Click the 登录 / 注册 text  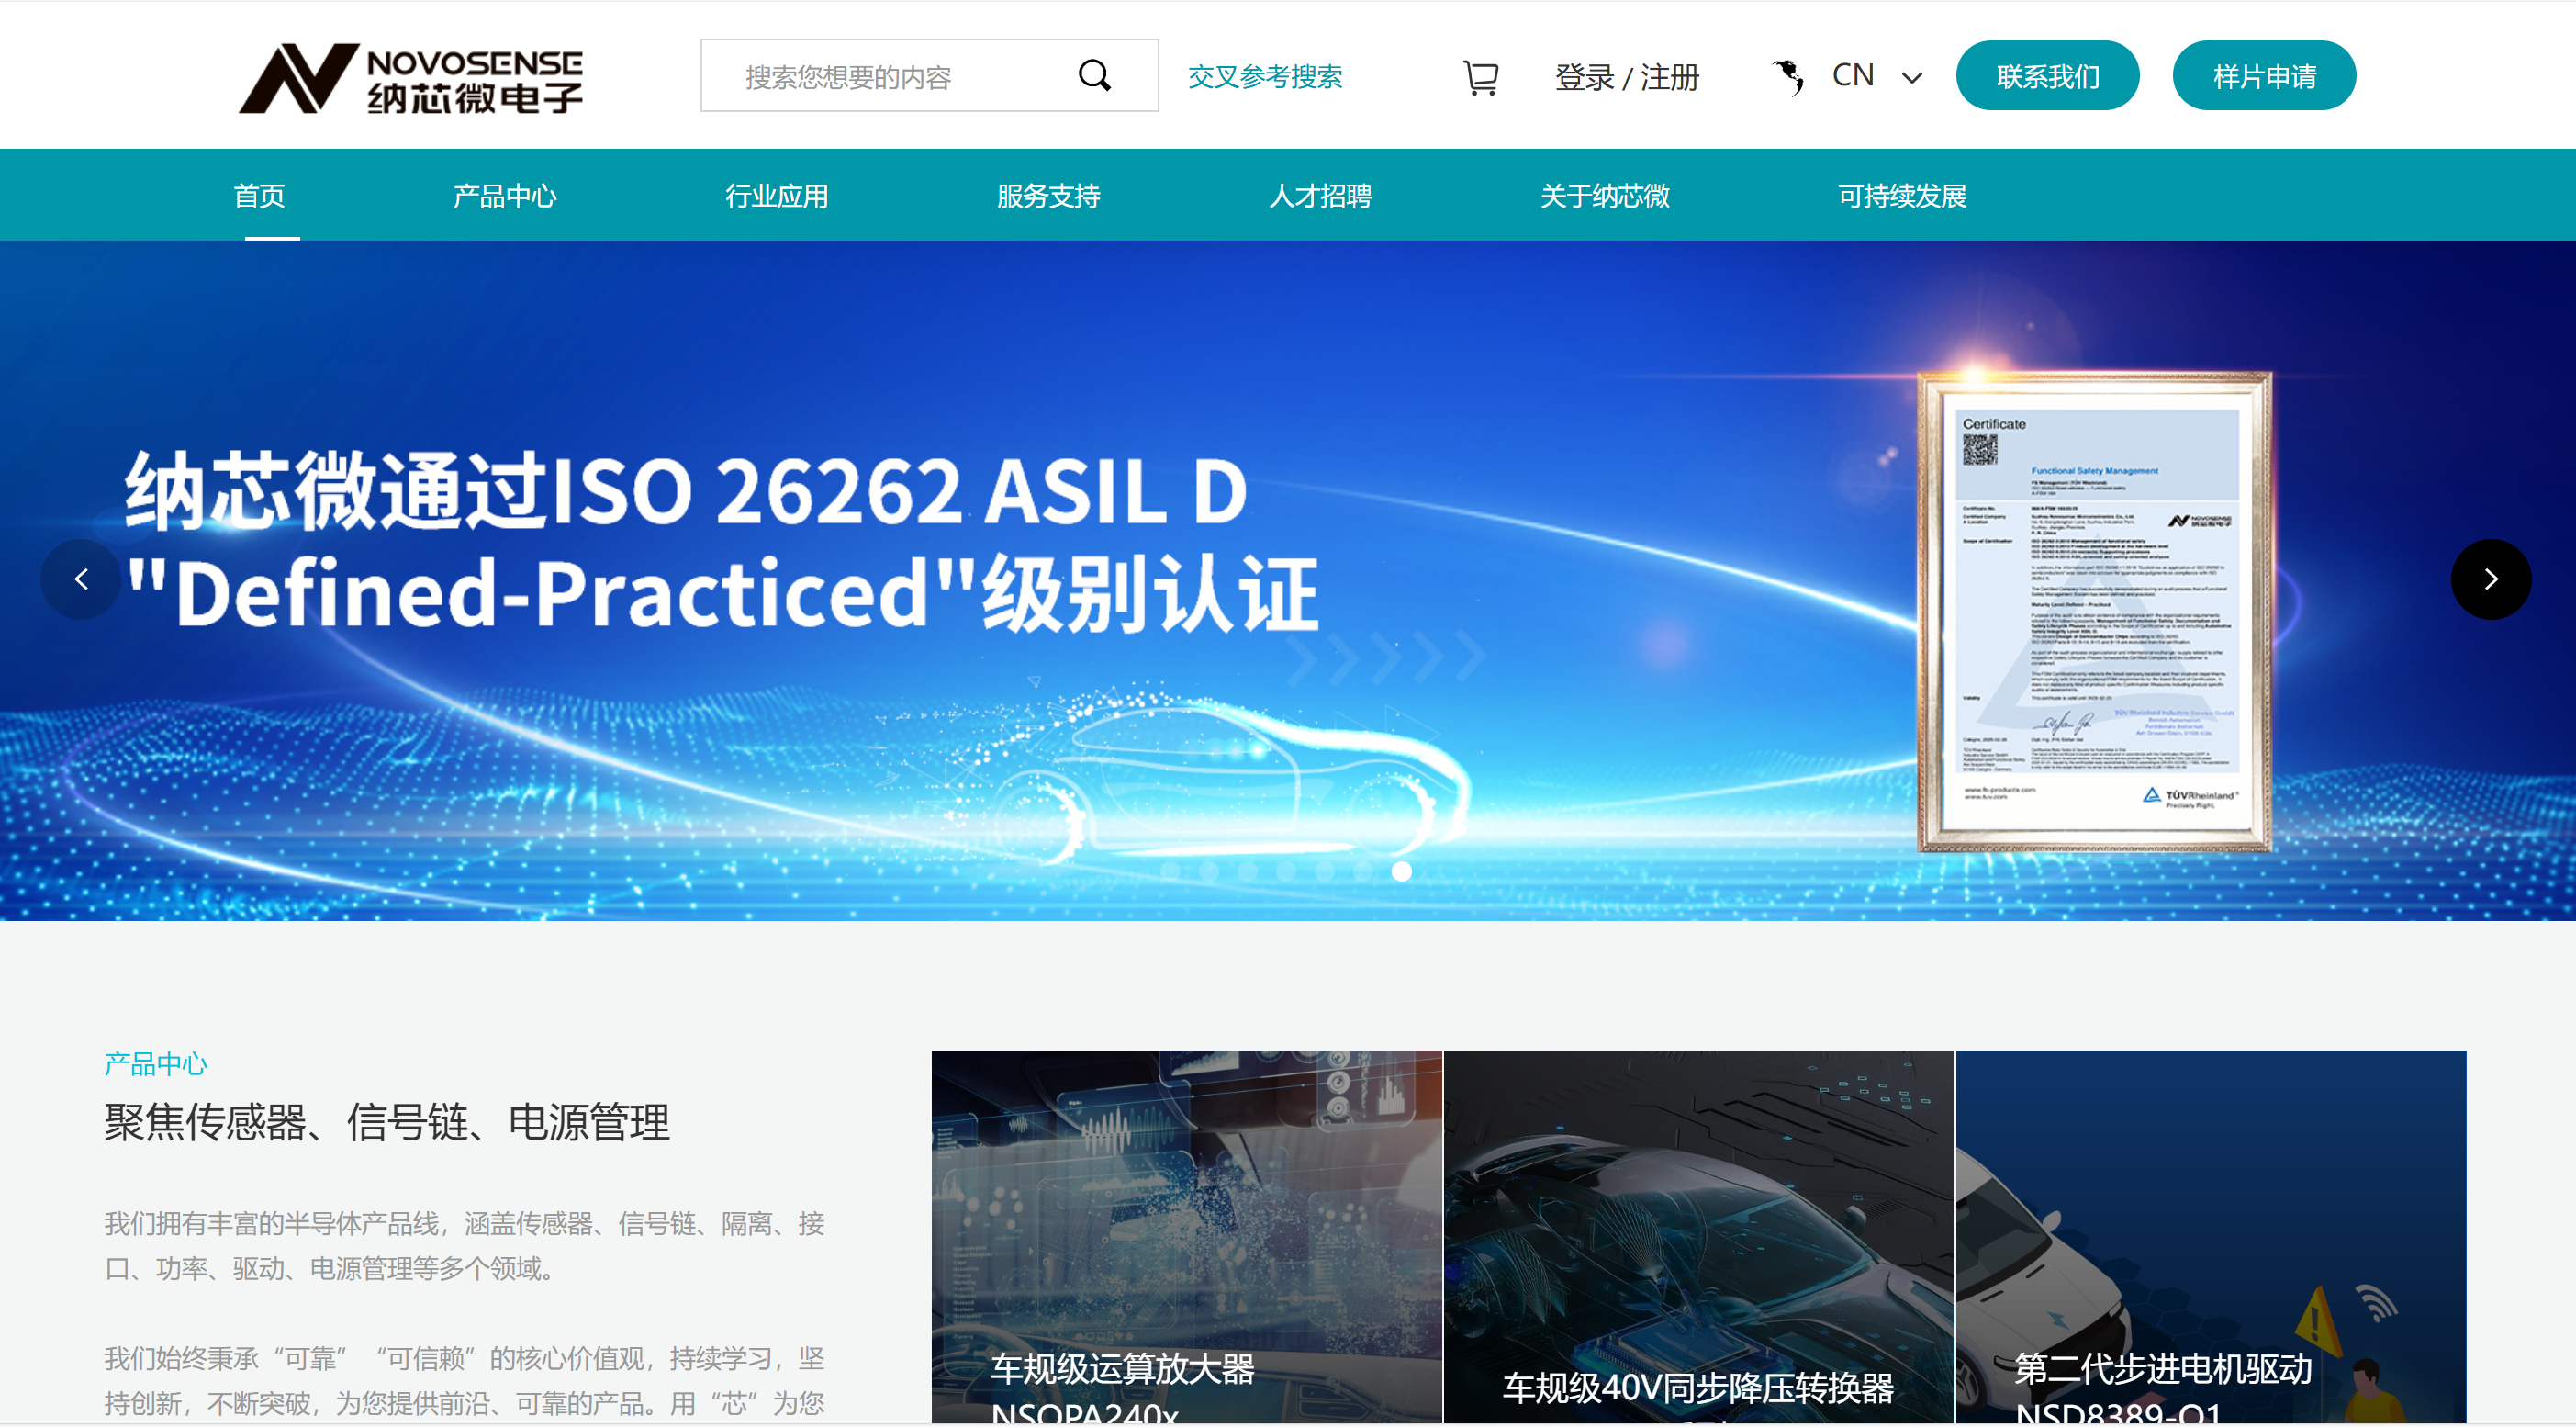1626,77
